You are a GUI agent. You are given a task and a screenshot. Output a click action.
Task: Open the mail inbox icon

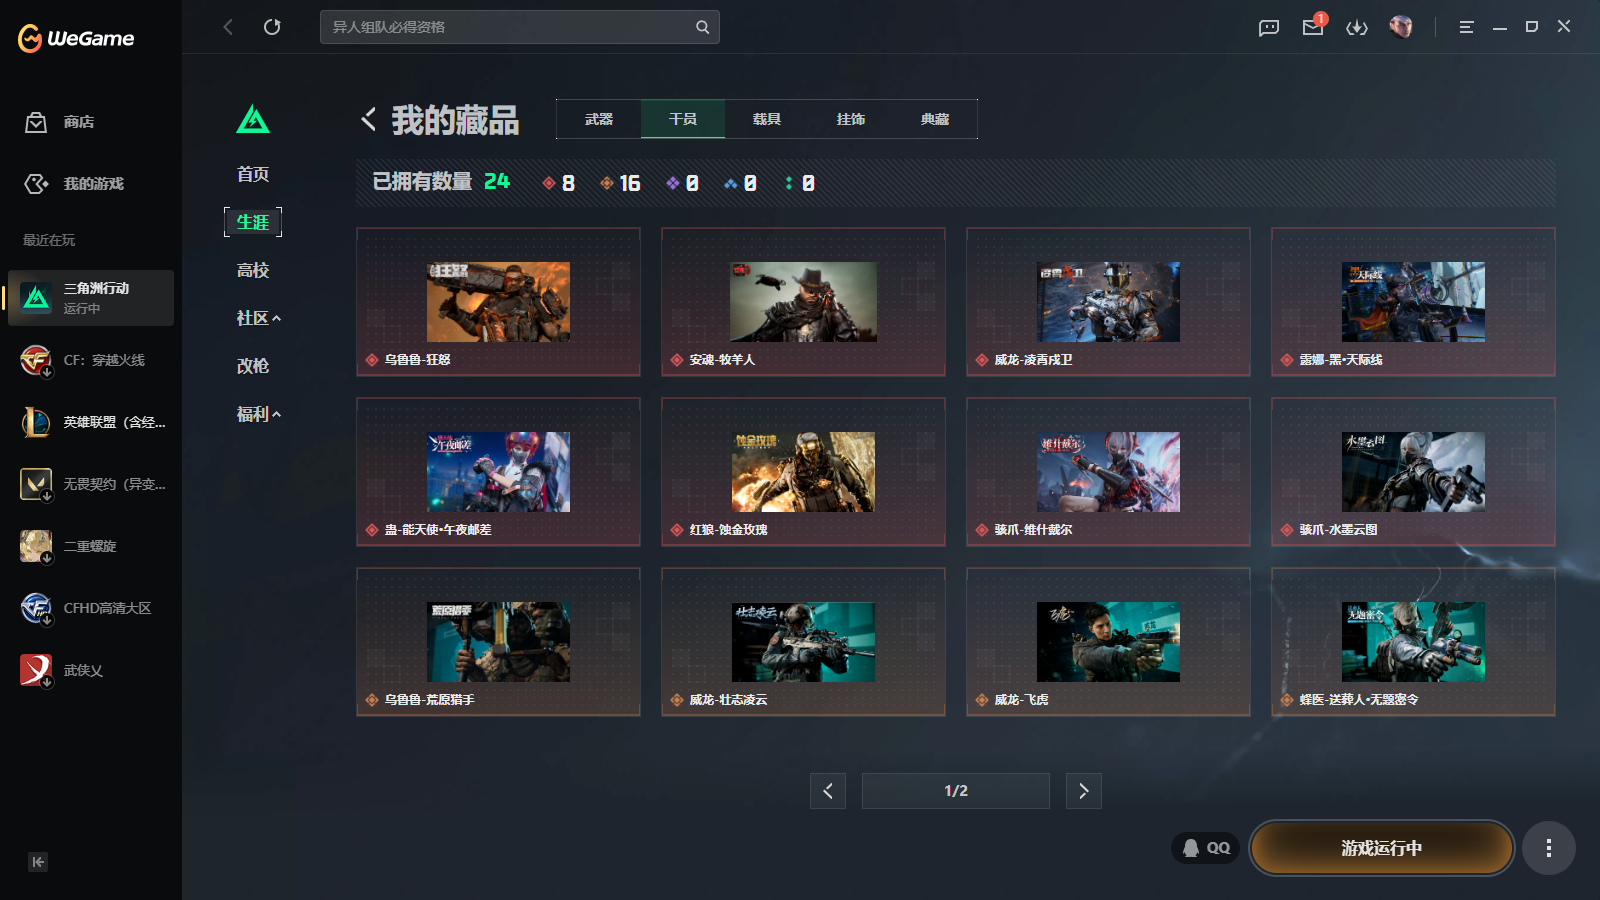point(1313,27)
